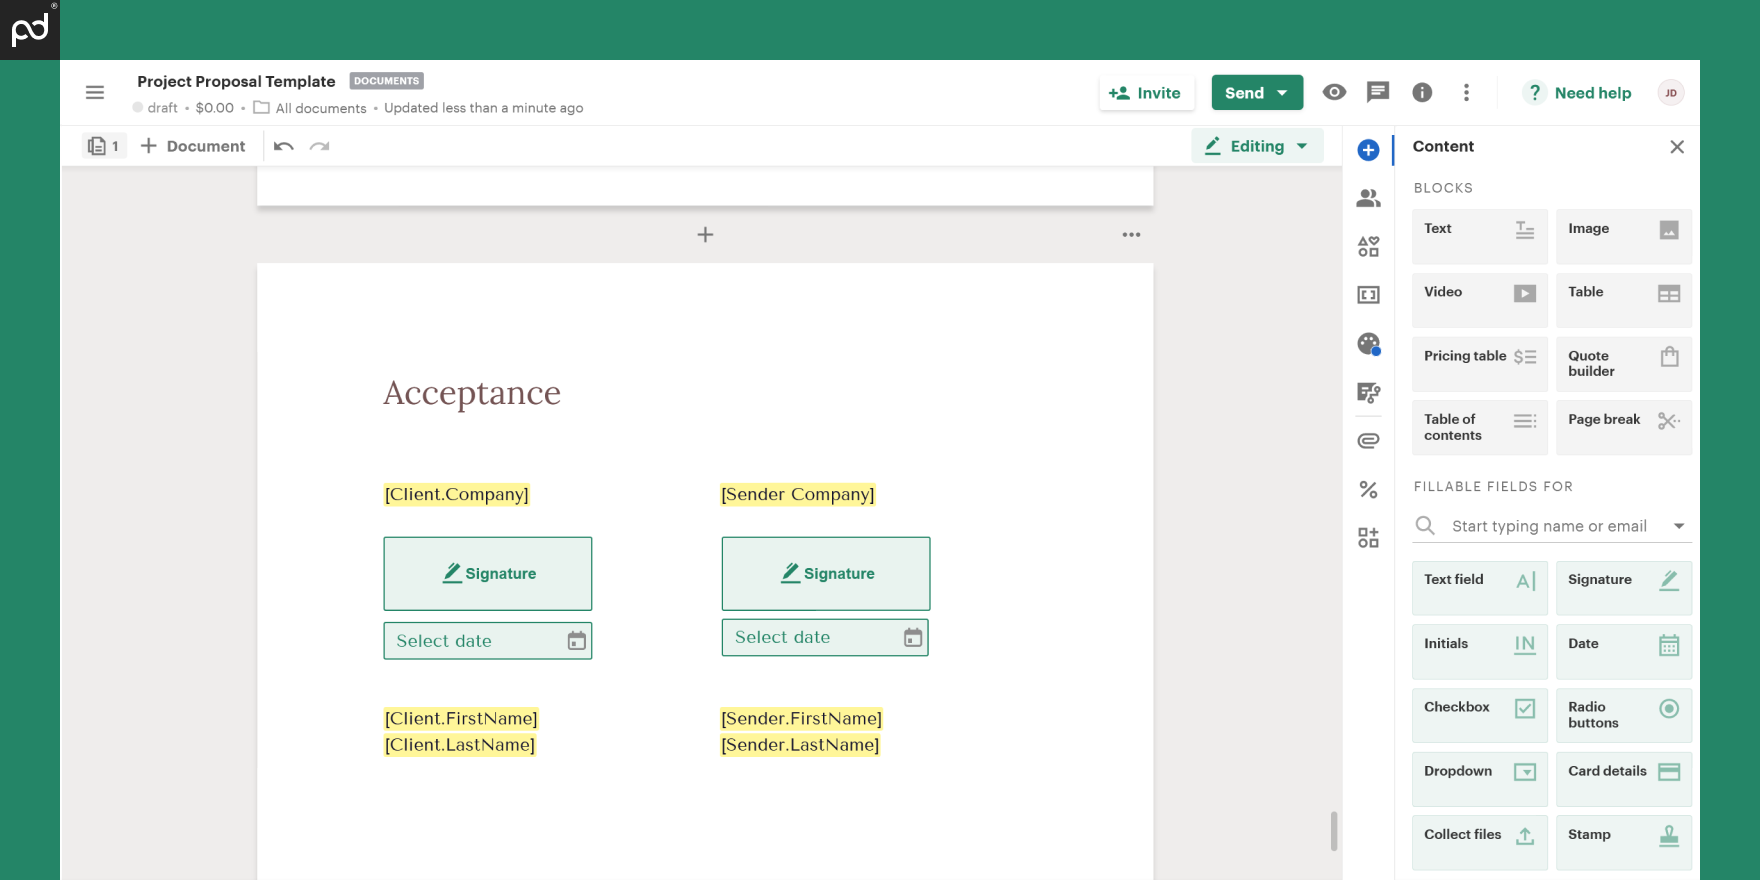Open the comments chat icon

(x=1378, y=92)
